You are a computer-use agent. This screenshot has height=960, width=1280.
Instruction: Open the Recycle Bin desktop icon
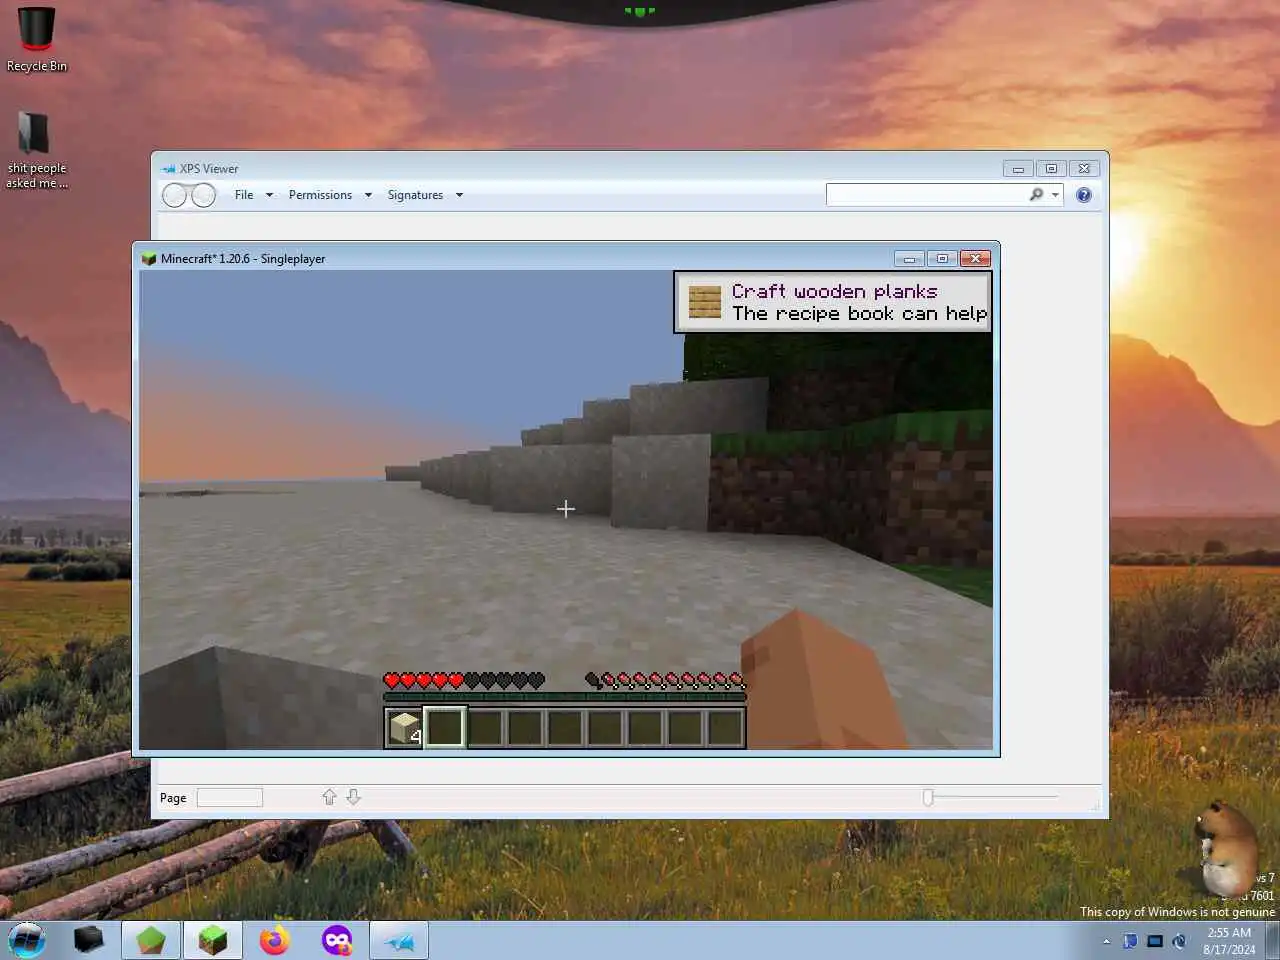36,40
